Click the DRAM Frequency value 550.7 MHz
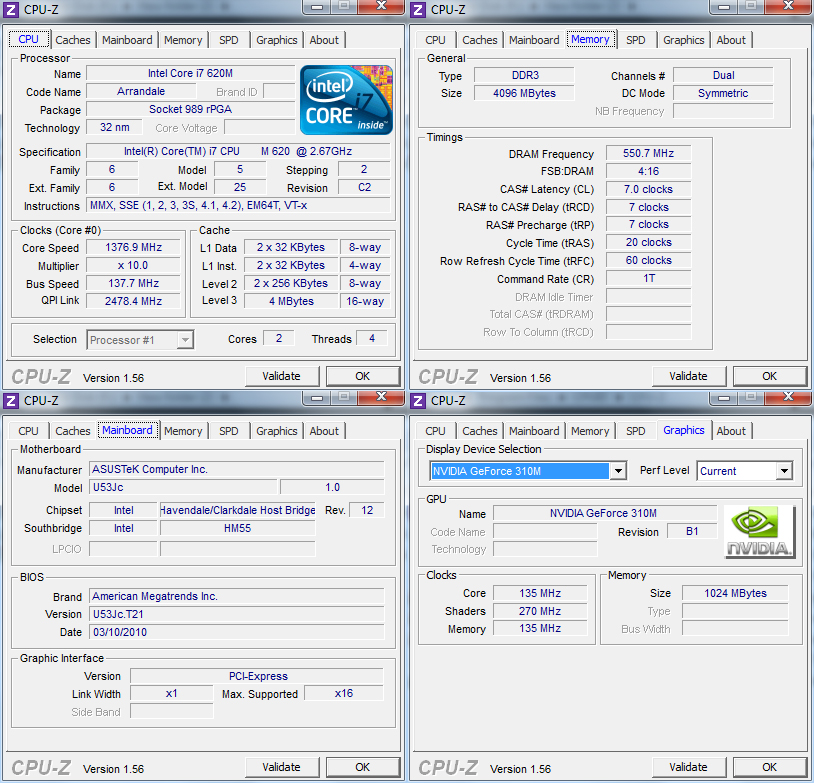The height and width of the screenshot is (783, 814). (x=648, y=154)
